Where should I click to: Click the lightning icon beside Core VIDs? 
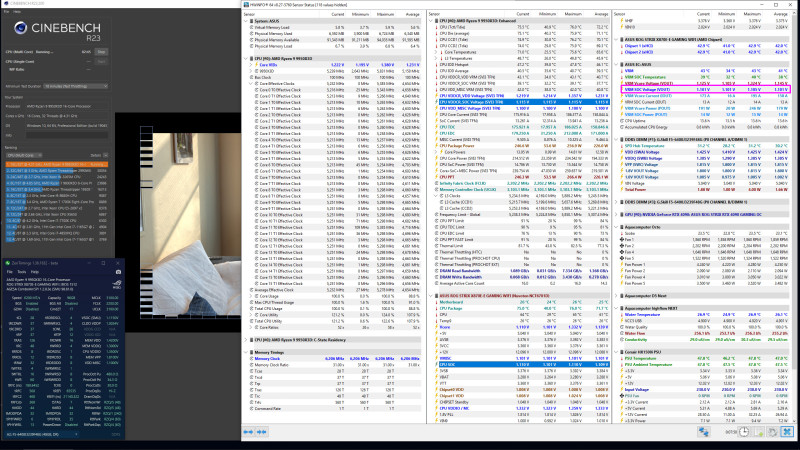[x=257, y=65]
